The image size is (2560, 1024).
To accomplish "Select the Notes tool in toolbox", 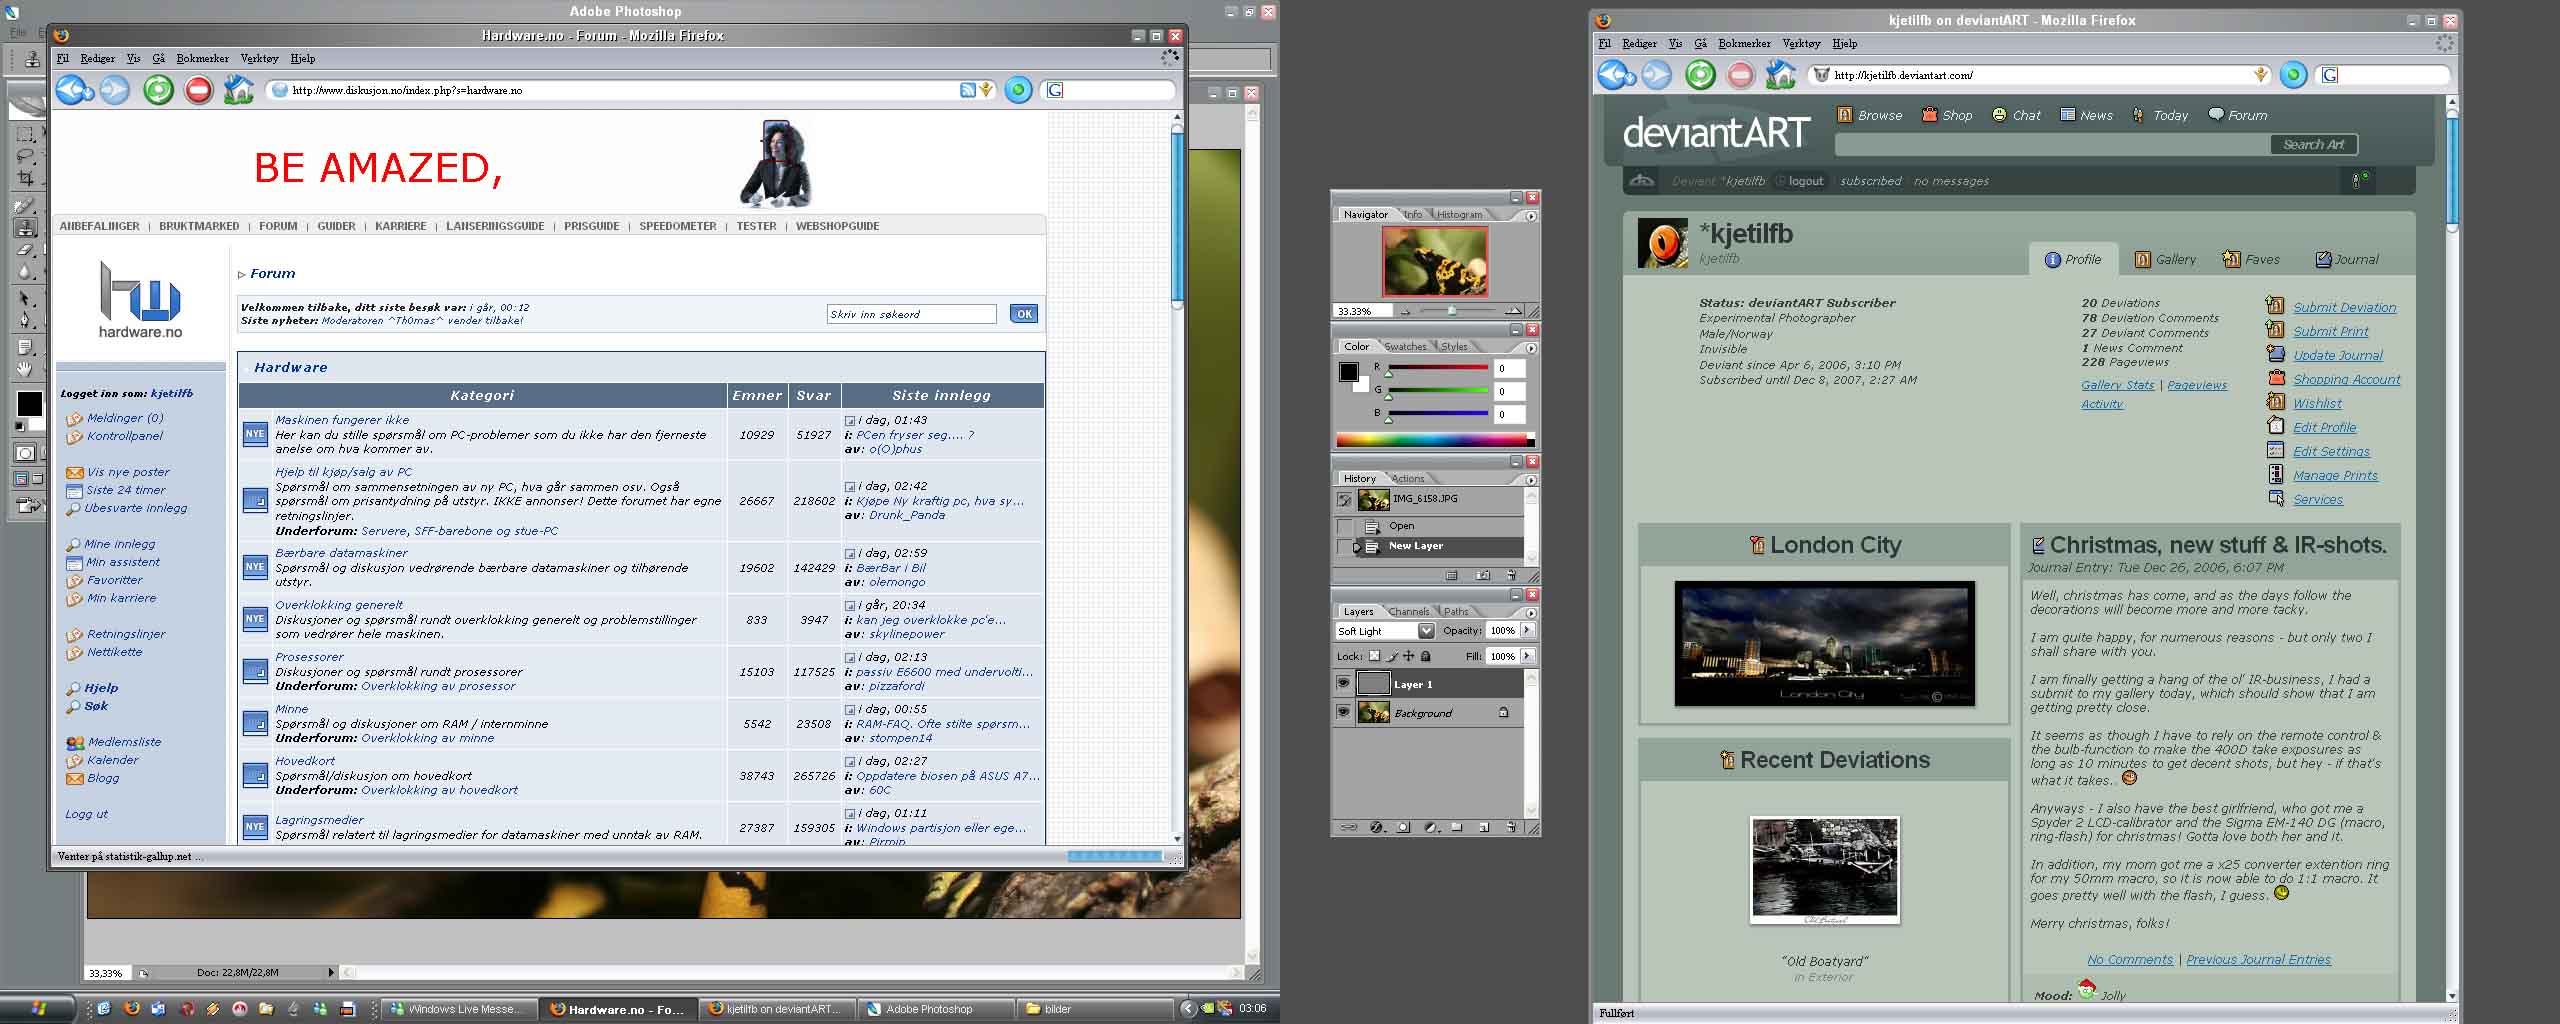I will pos(26,347).
